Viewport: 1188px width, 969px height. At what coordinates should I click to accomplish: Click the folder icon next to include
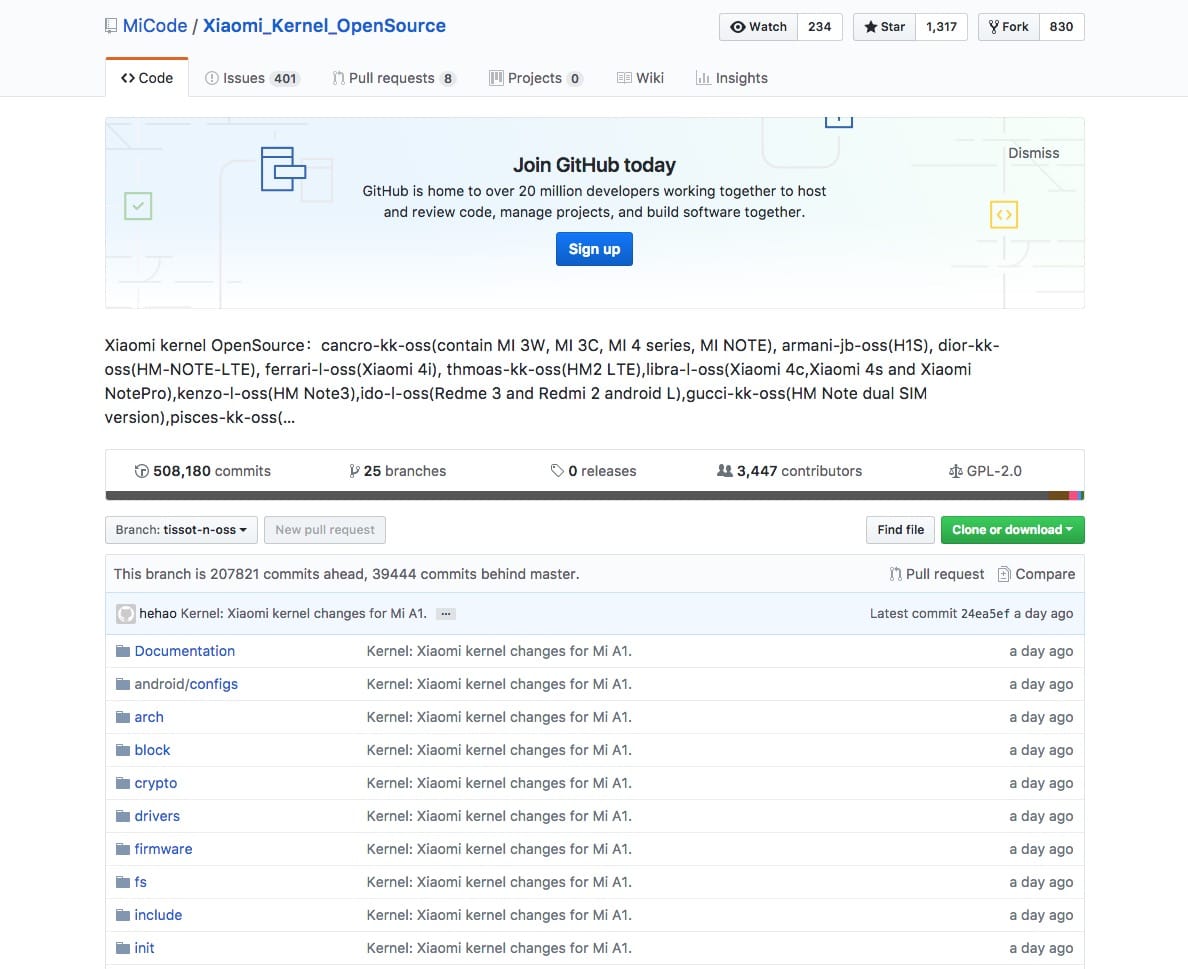[123, 914]
